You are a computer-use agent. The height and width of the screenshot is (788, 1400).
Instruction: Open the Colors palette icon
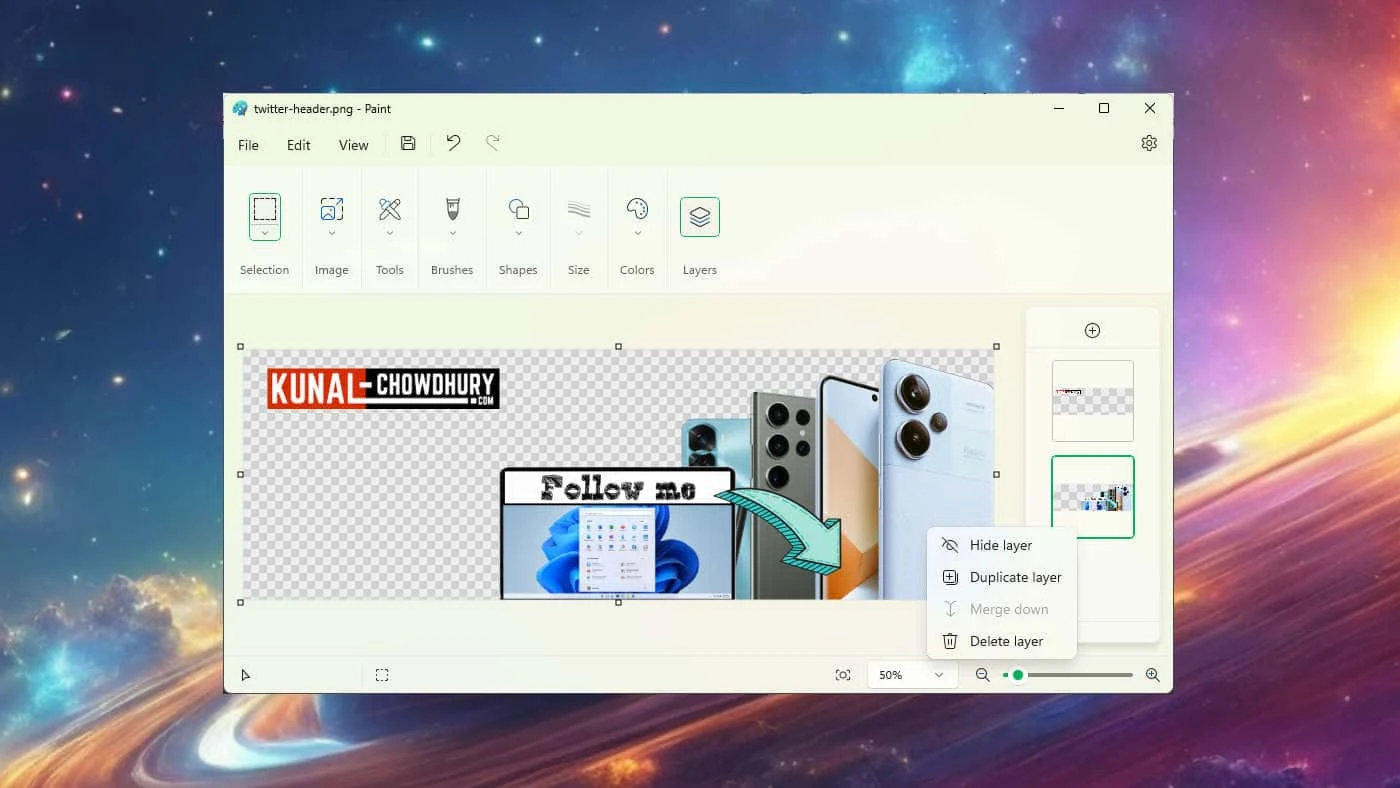637,209
